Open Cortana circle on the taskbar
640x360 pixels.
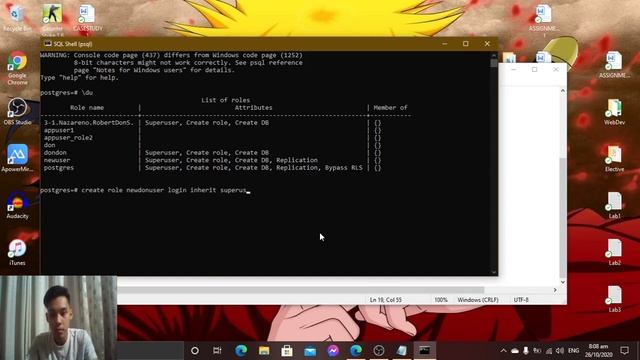(x=195, y=351)
